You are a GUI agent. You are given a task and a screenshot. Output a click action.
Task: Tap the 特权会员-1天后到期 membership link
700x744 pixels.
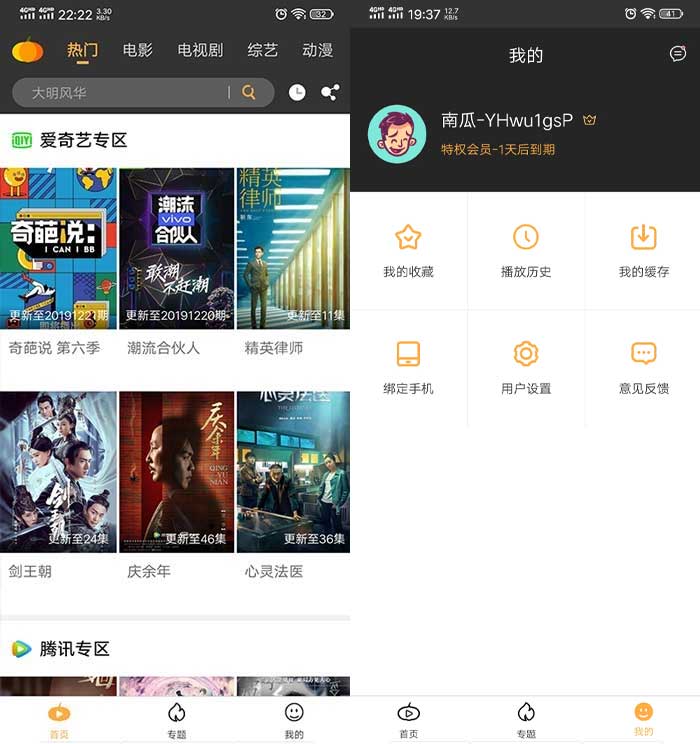pyautogui.click(x=498, y=150)
